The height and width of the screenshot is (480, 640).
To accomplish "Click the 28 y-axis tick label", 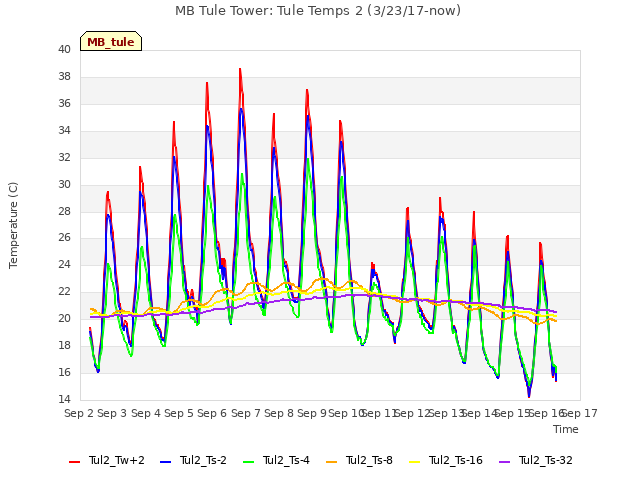I will tap(64, 211).
